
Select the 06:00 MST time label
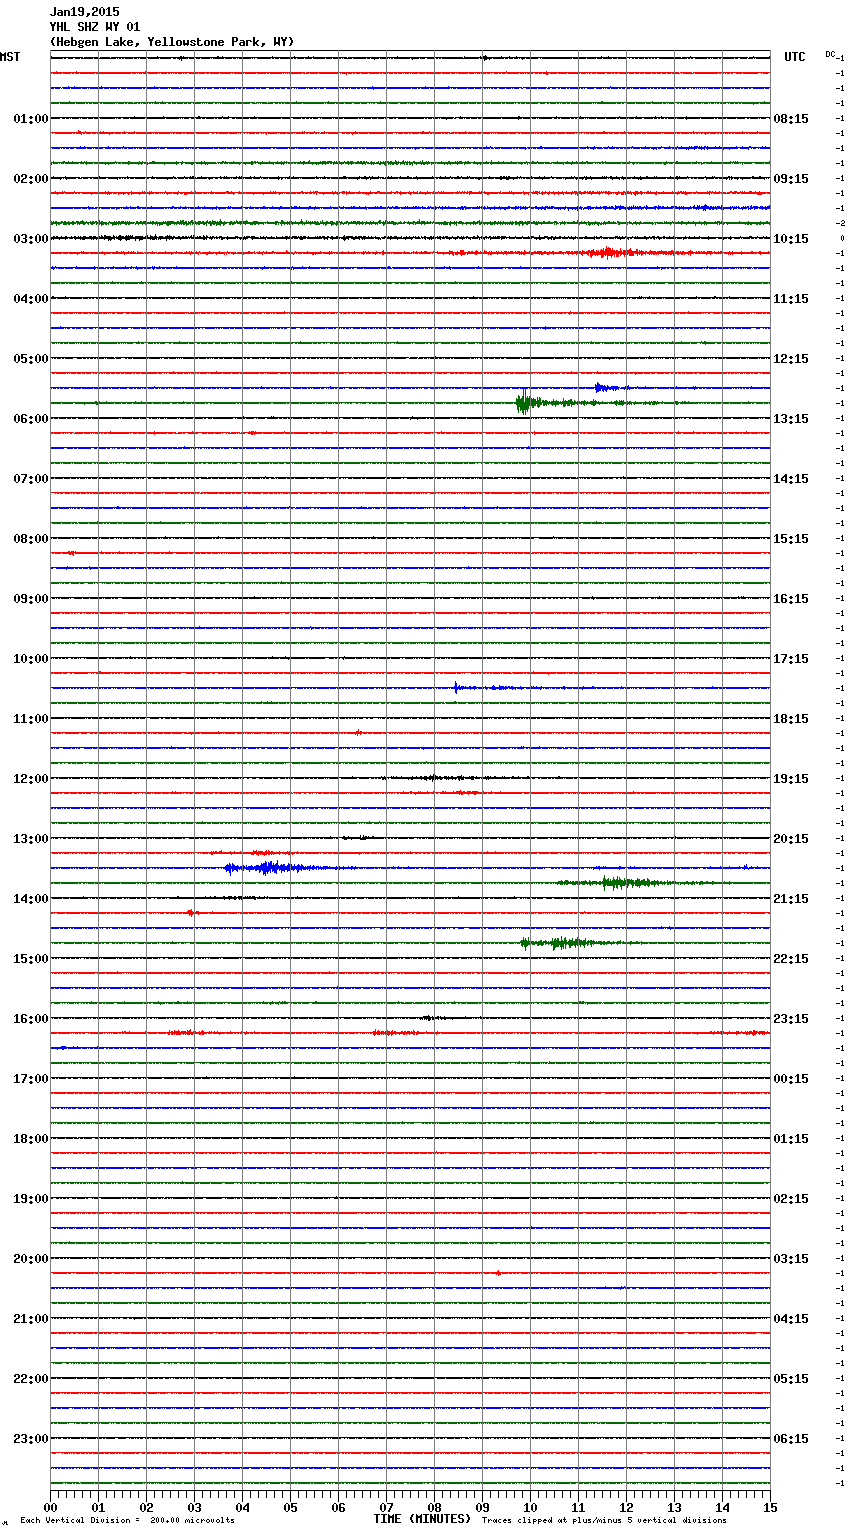[x=30, y=419]
